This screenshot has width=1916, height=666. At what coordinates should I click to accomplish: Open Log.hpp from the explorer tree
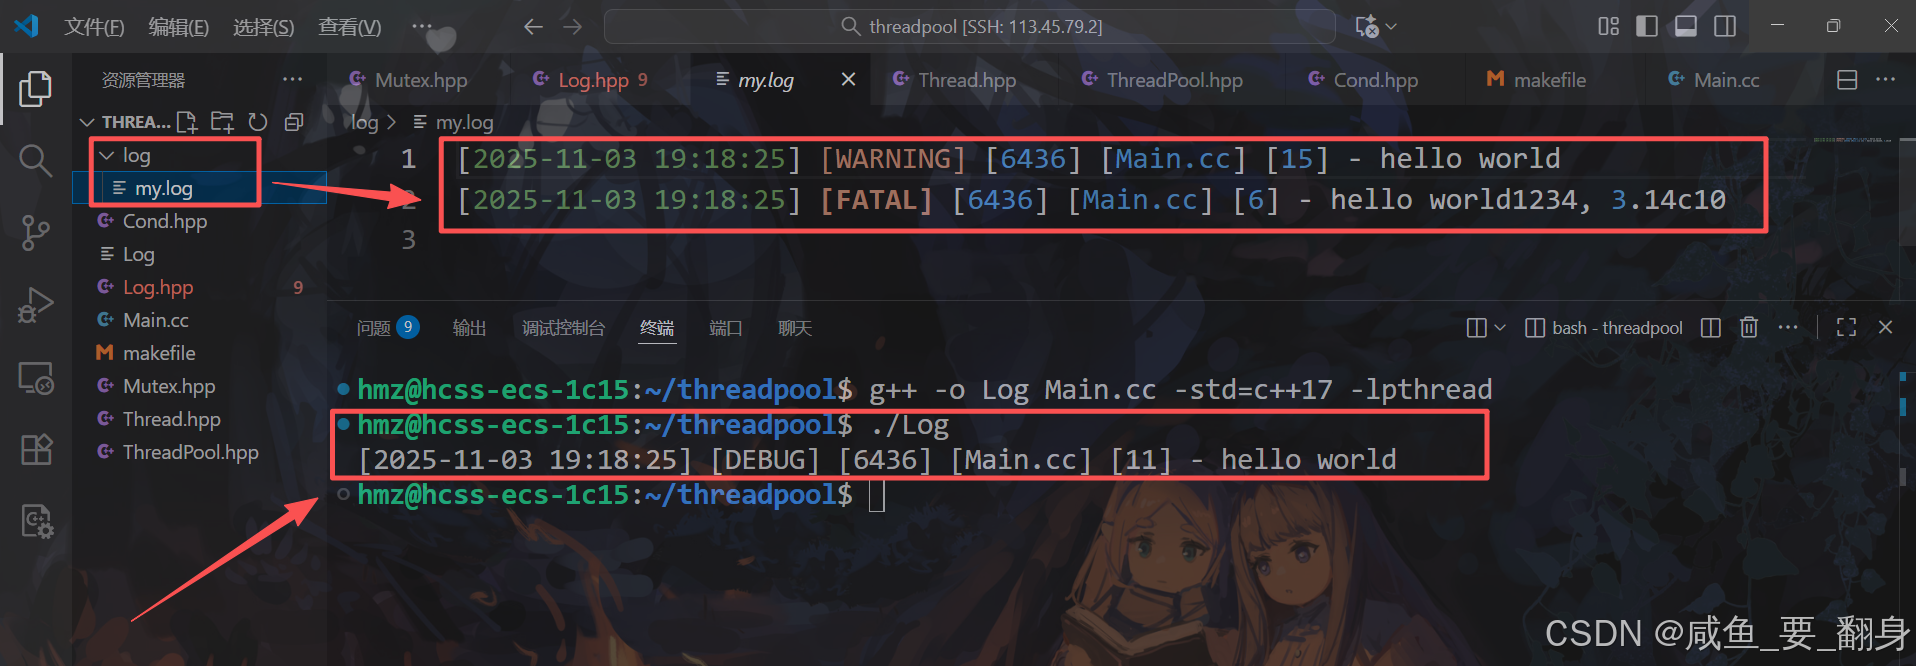(200, 287)
